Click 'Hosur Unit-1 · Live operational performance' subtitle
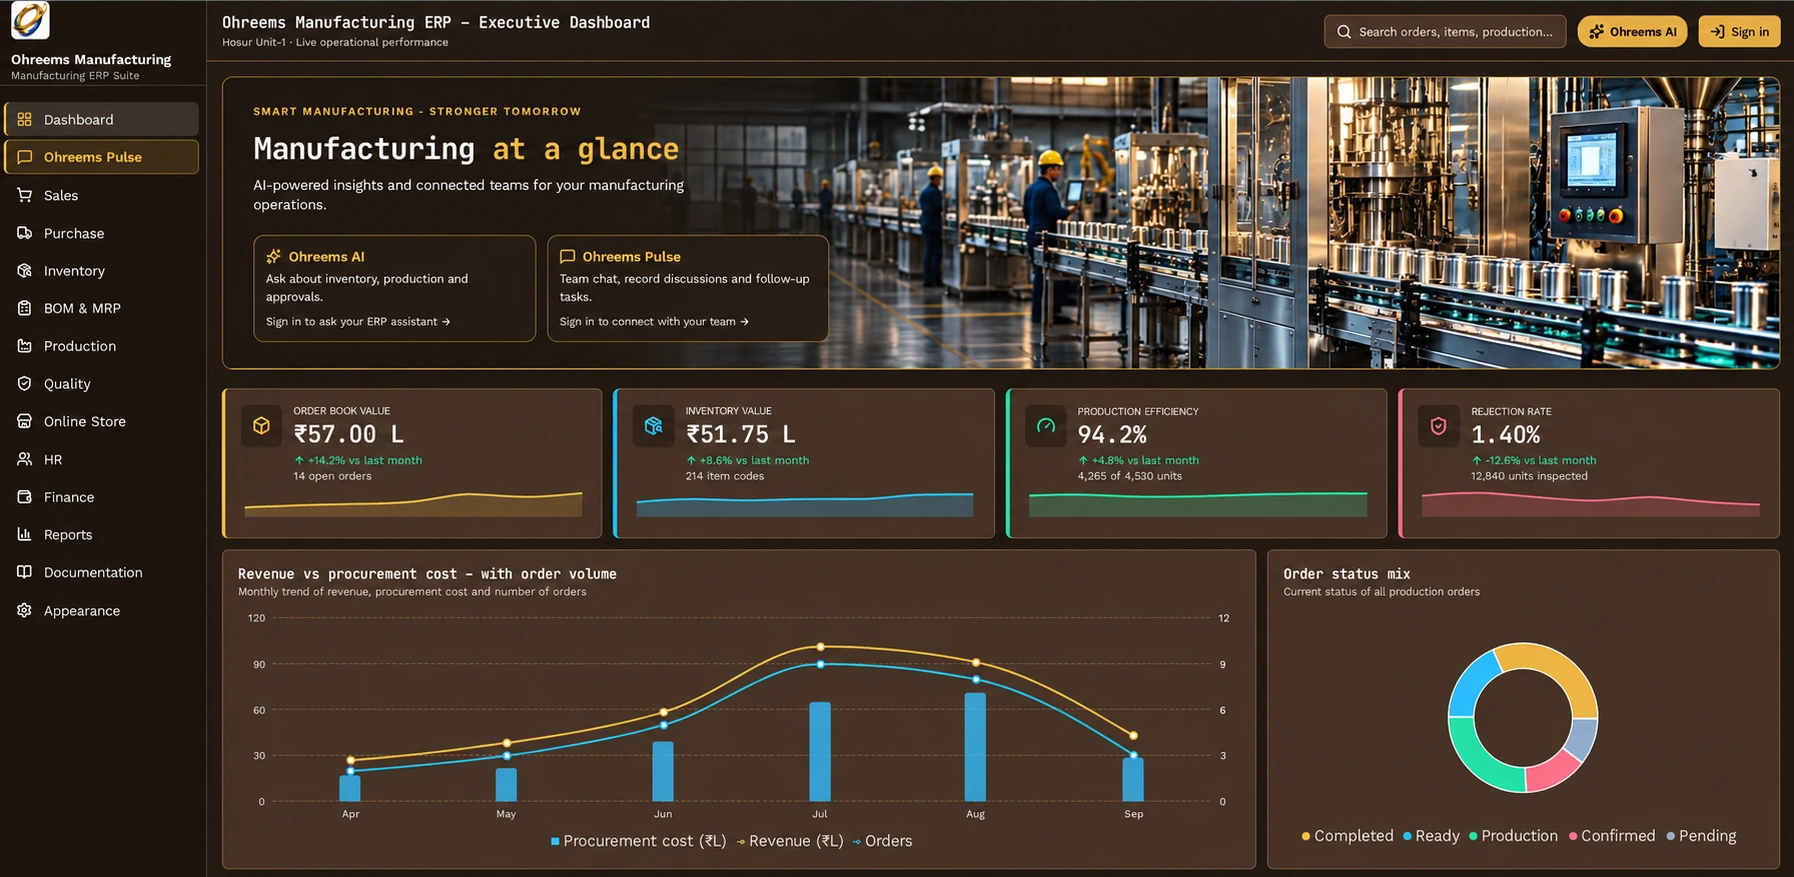This screenshot has height=877, width=1794. (x=335, y=42)
